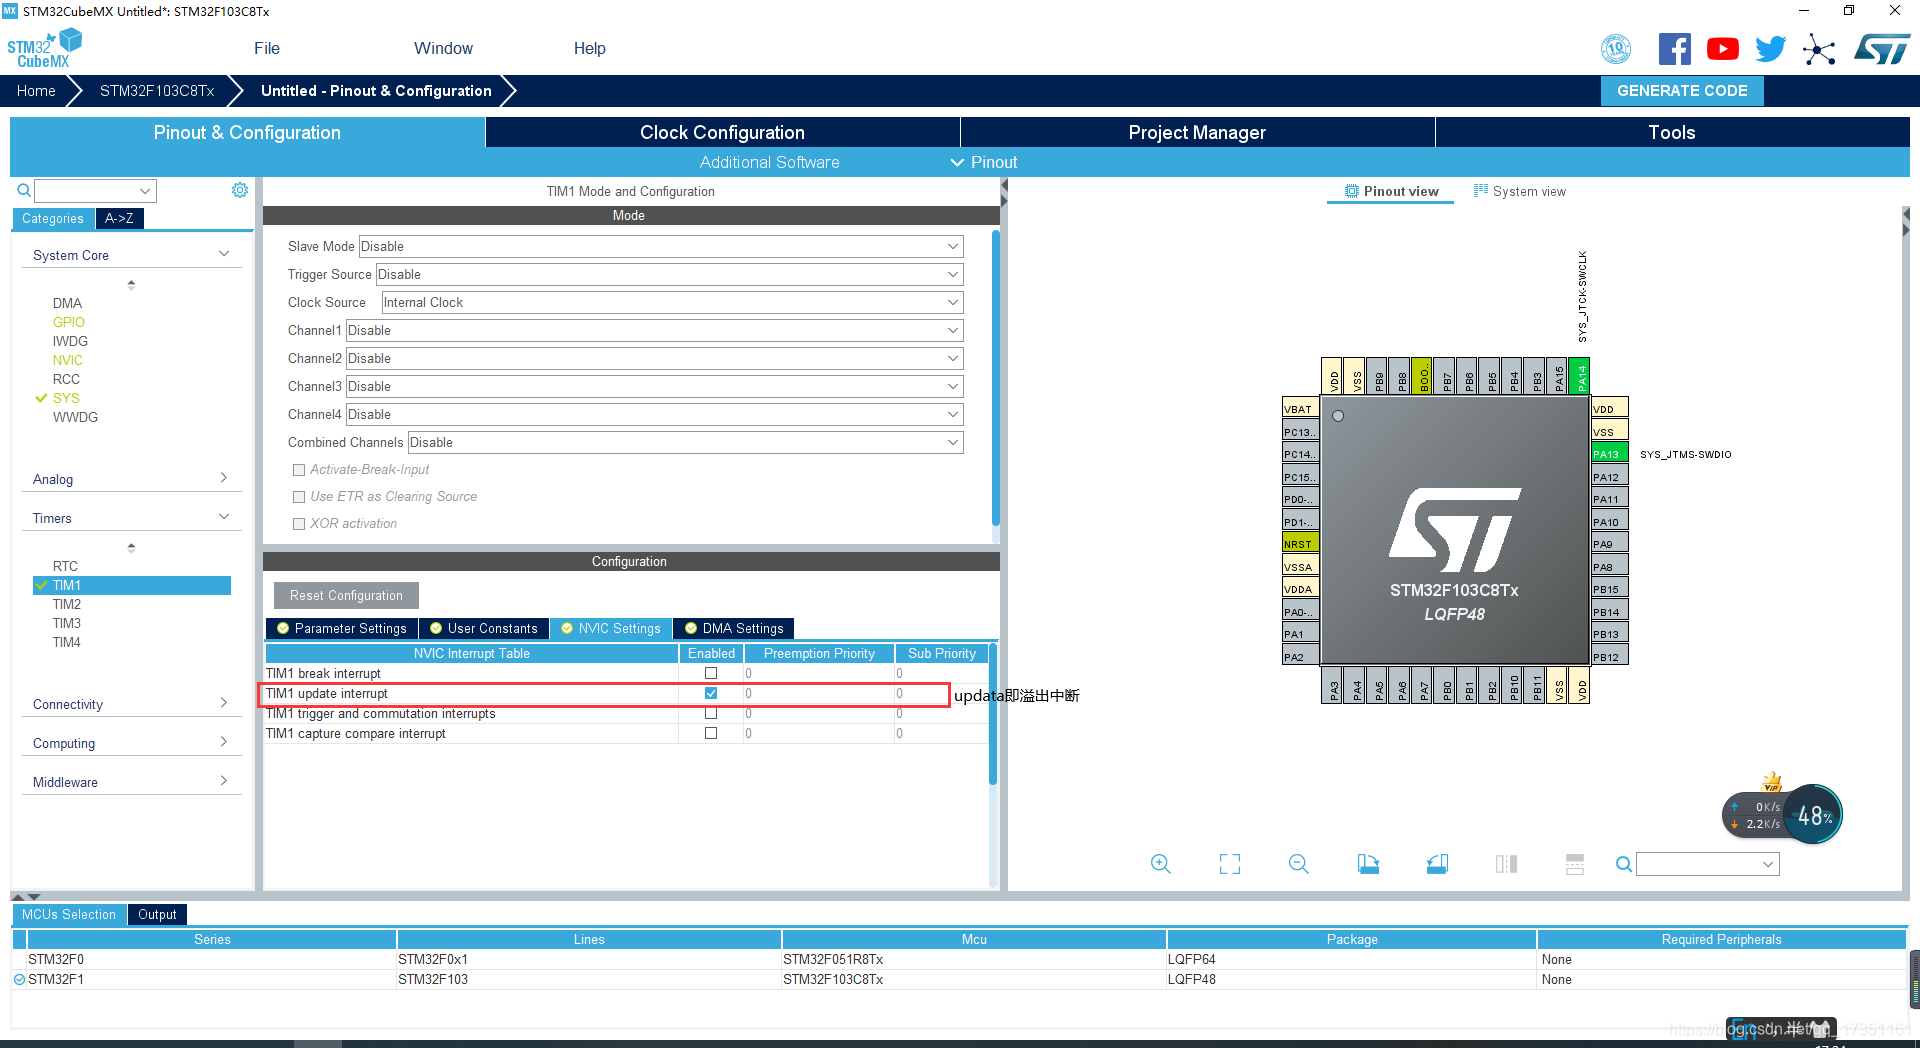Screen dimensions: 1920x1048
Task: Flip the chip view horizontally
Action: pos(1506,864)
